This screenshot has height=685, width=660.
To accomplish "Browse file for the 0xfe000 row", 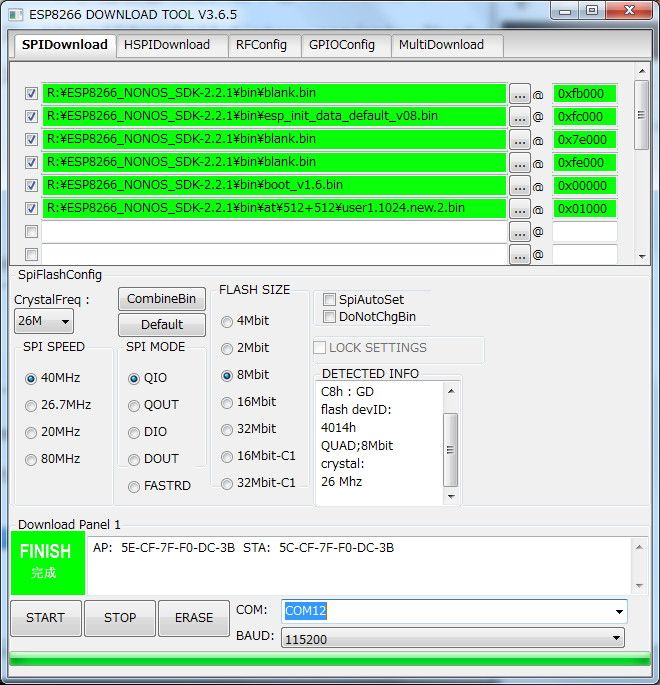I will (519, 163).
